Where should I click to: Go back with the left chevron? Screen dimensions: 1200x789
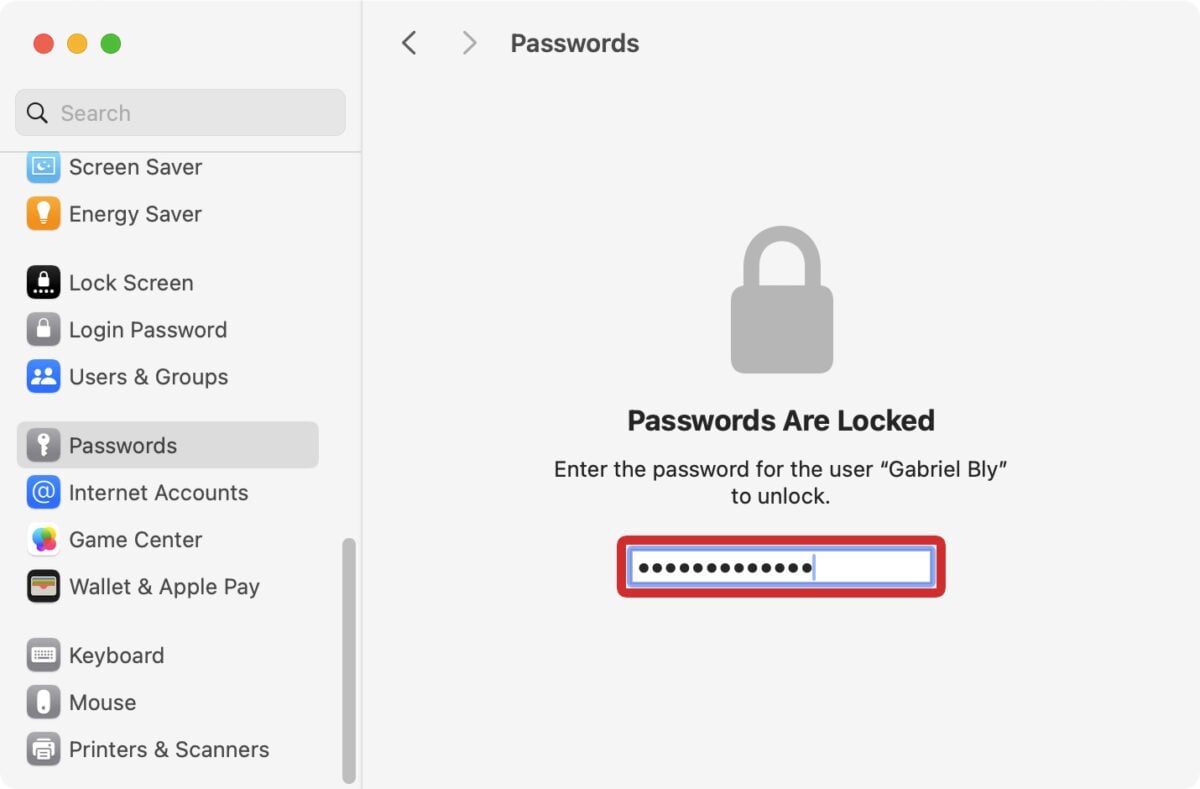click(408, 43)
